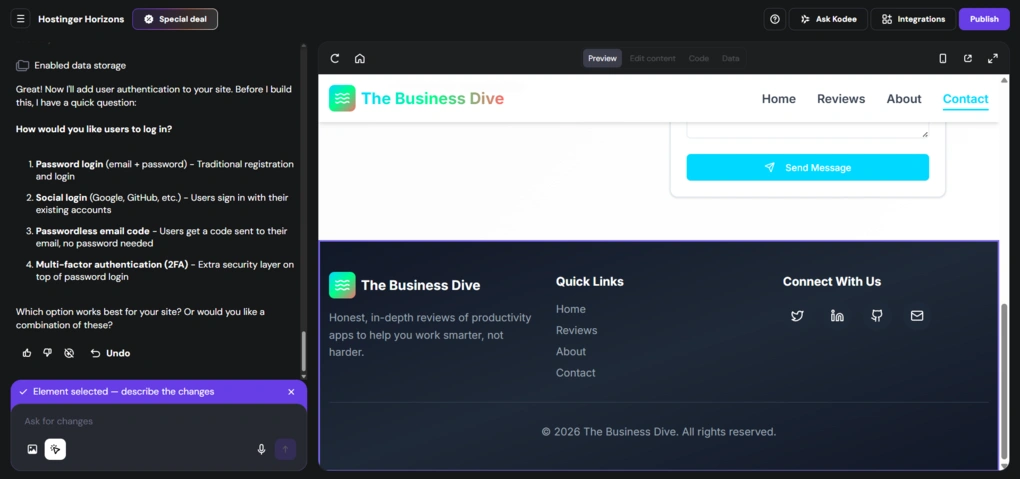Open footer Home quick link
Viewport: 1020px width, 479px height.
tap(570, 309)
